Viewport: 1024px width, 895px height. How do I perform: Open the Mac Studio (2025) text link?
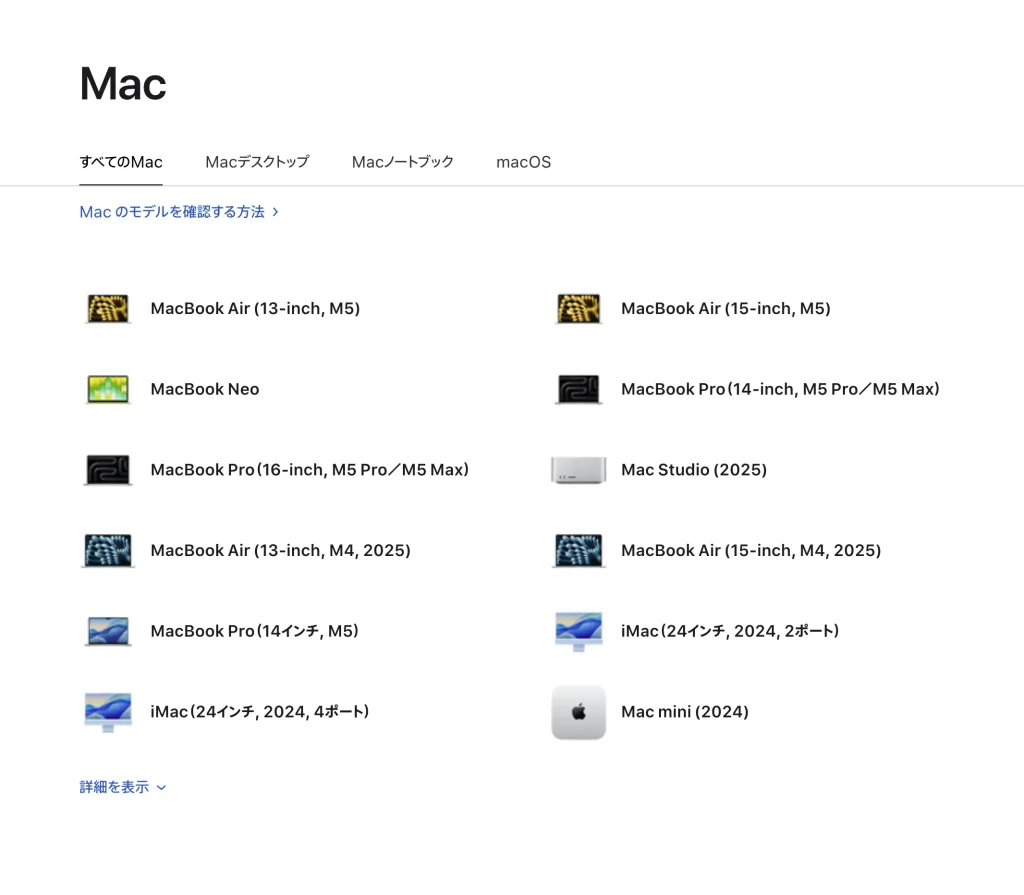693,470
